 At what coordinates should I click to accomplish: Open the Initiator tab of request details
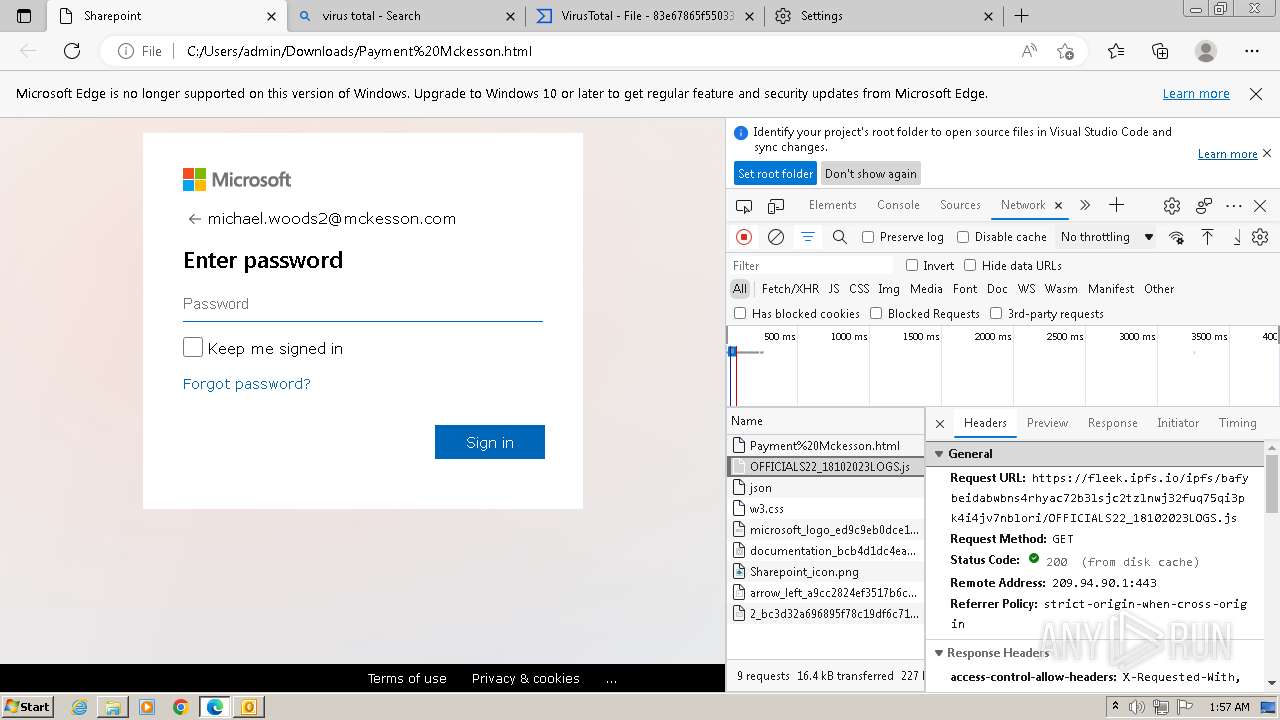(1178, 423)
